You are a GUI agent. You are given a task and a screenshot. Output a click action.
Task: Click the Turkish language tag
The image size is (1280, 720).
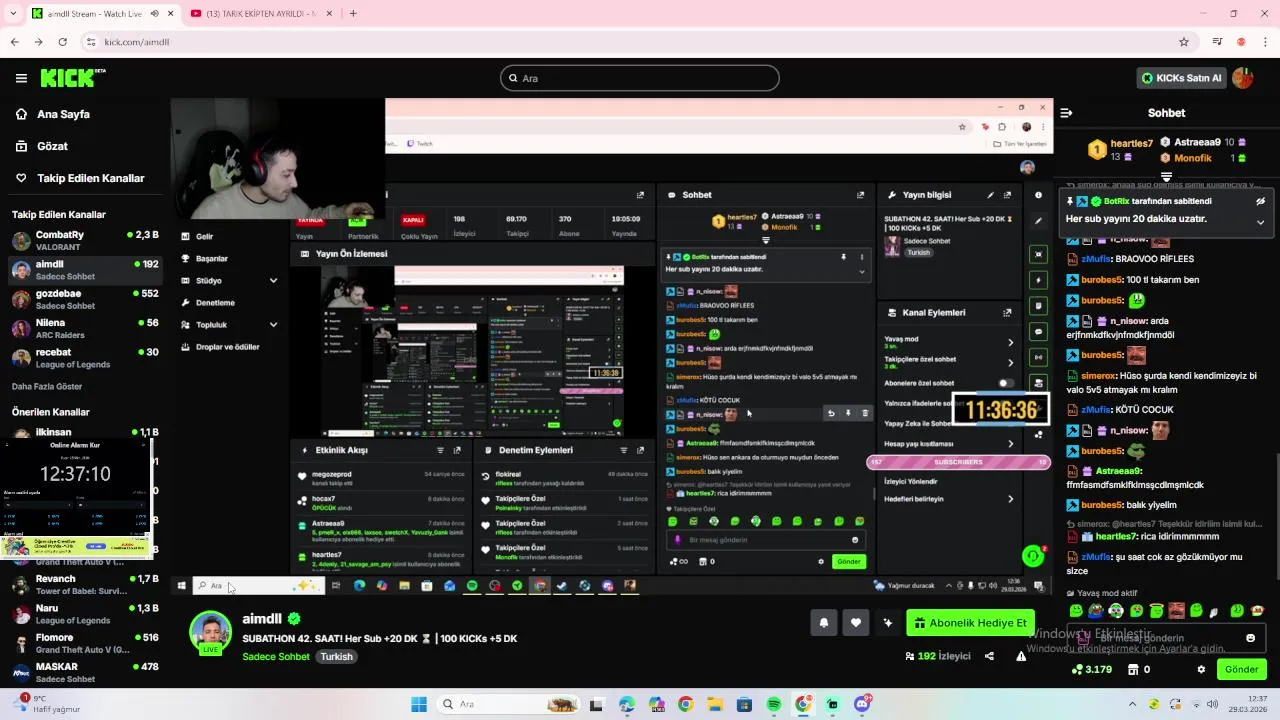tap(336, 657)
